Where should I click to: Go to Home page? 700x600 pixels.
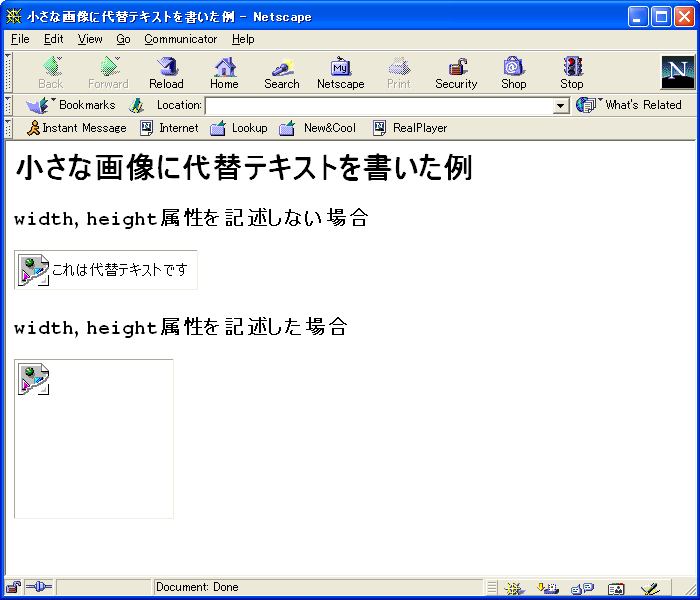[224, 72]
